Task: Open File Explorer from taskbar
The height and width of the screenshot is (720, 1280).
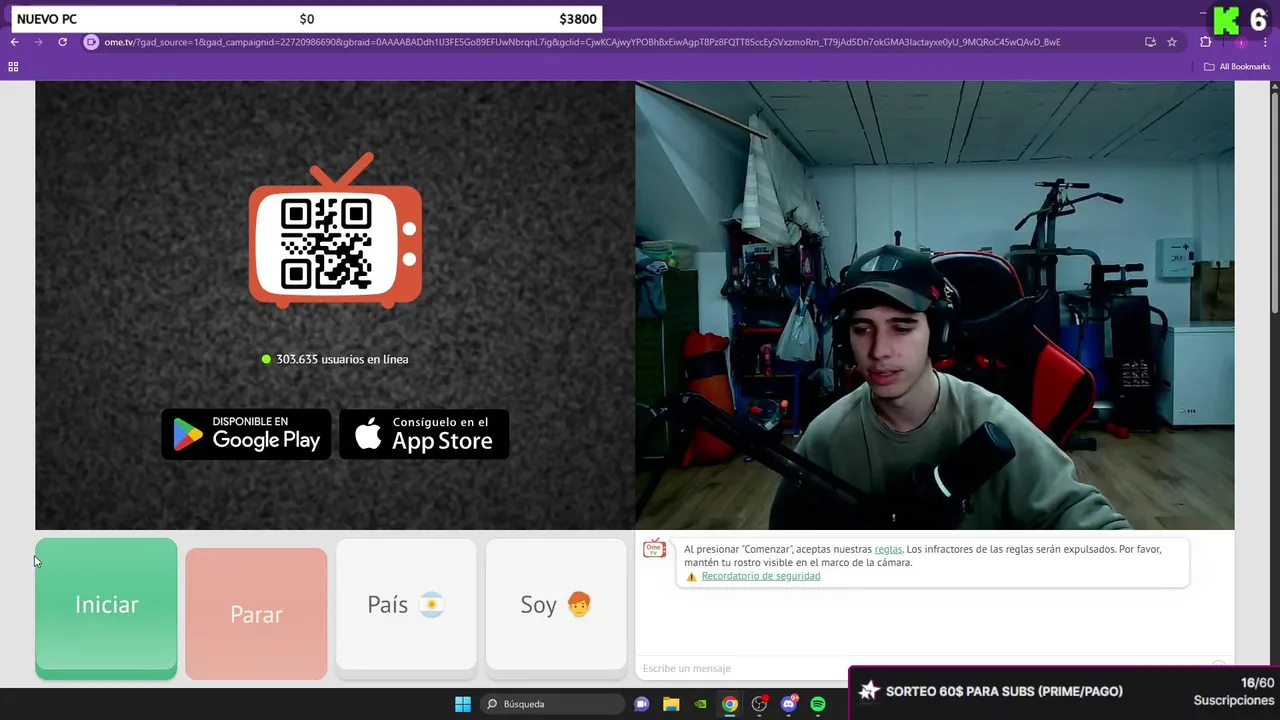Action: (671, 704)
